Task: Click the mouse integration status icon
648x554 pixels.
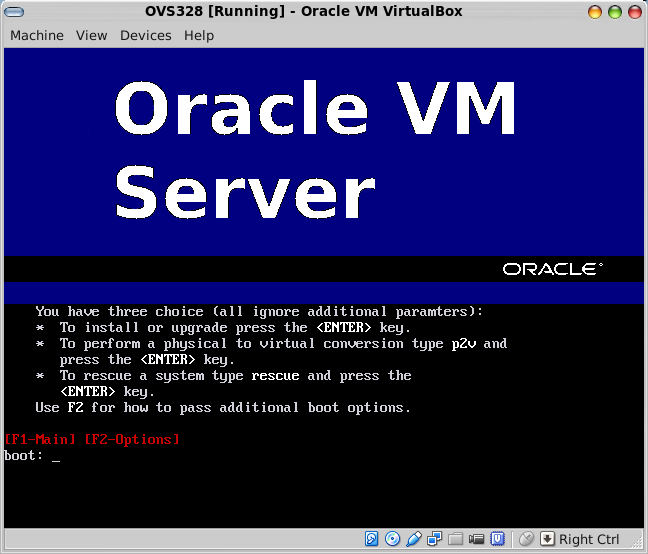Action: [x=526, y=539]
